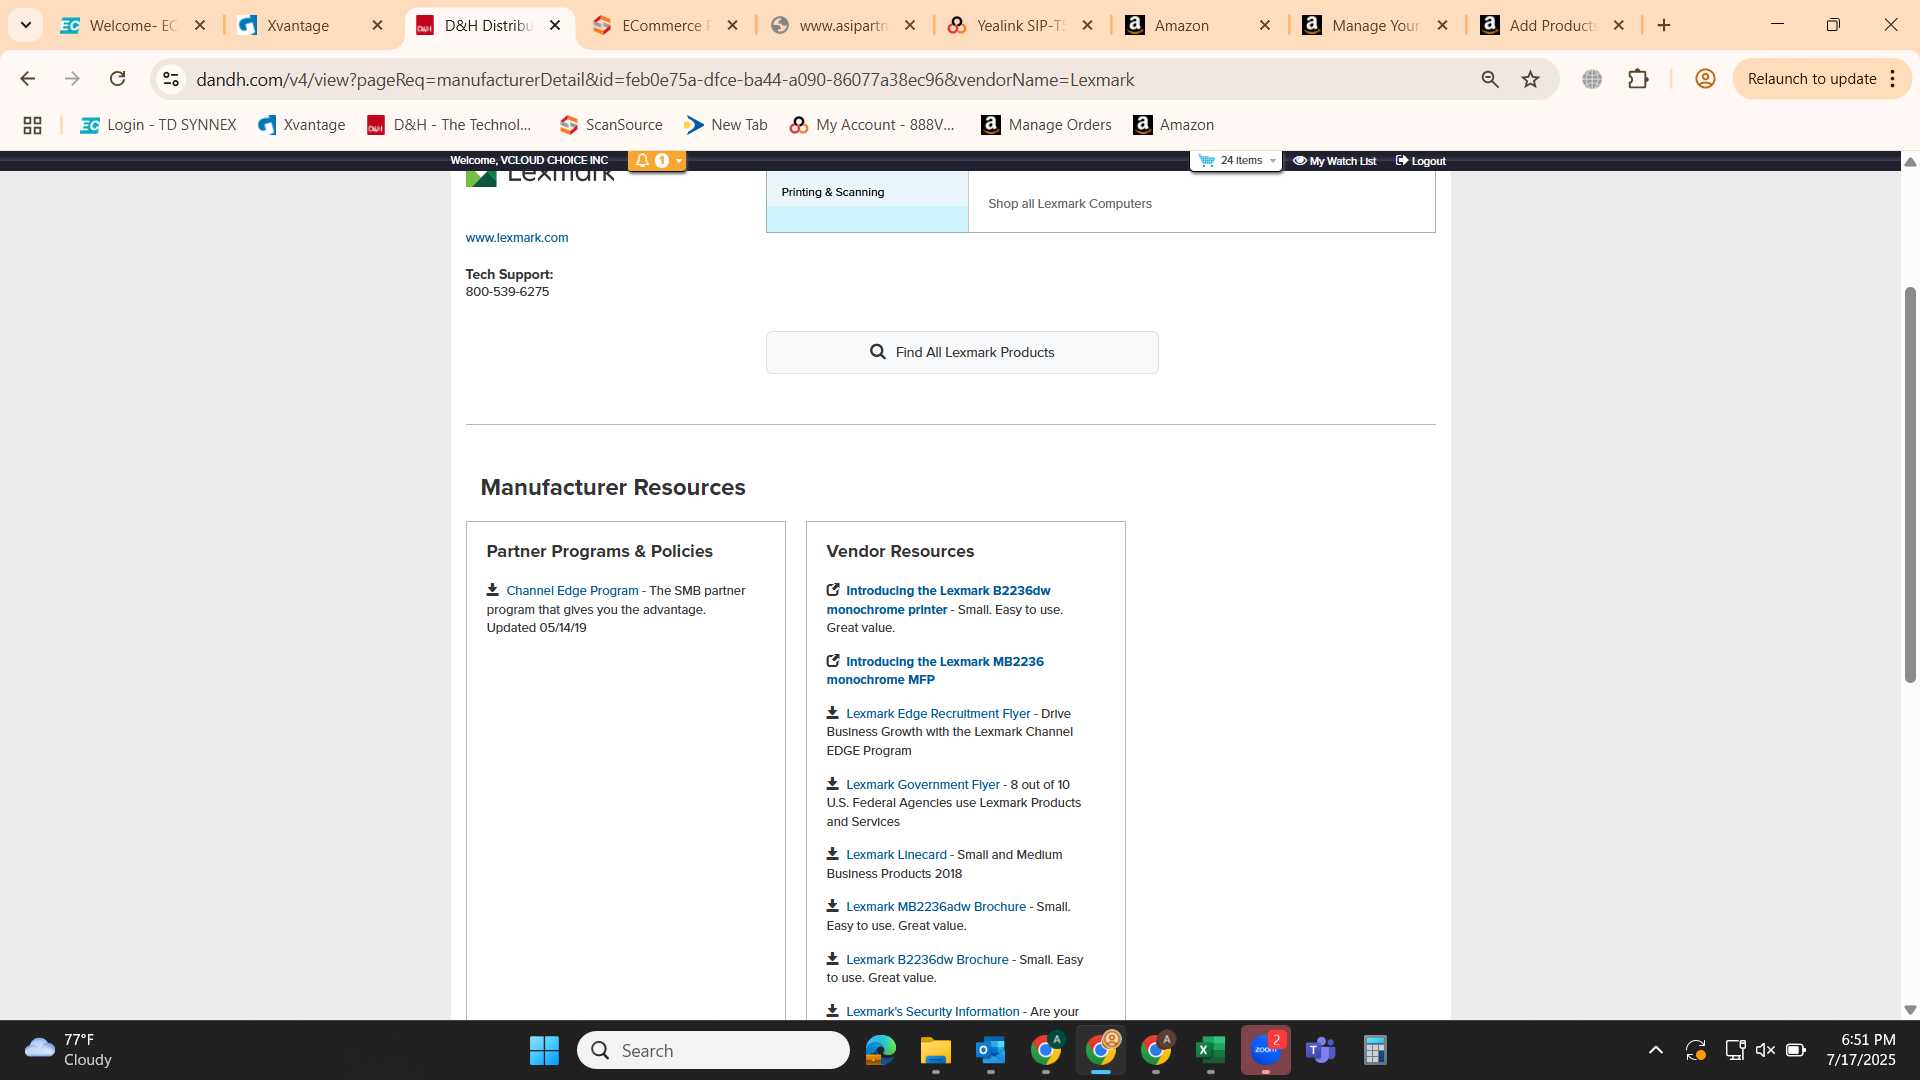Image resolution: width=1920 pixels, height=1080 pixels.
Task: Visit www.lexmark.com link
Action: tap(517, 237)
